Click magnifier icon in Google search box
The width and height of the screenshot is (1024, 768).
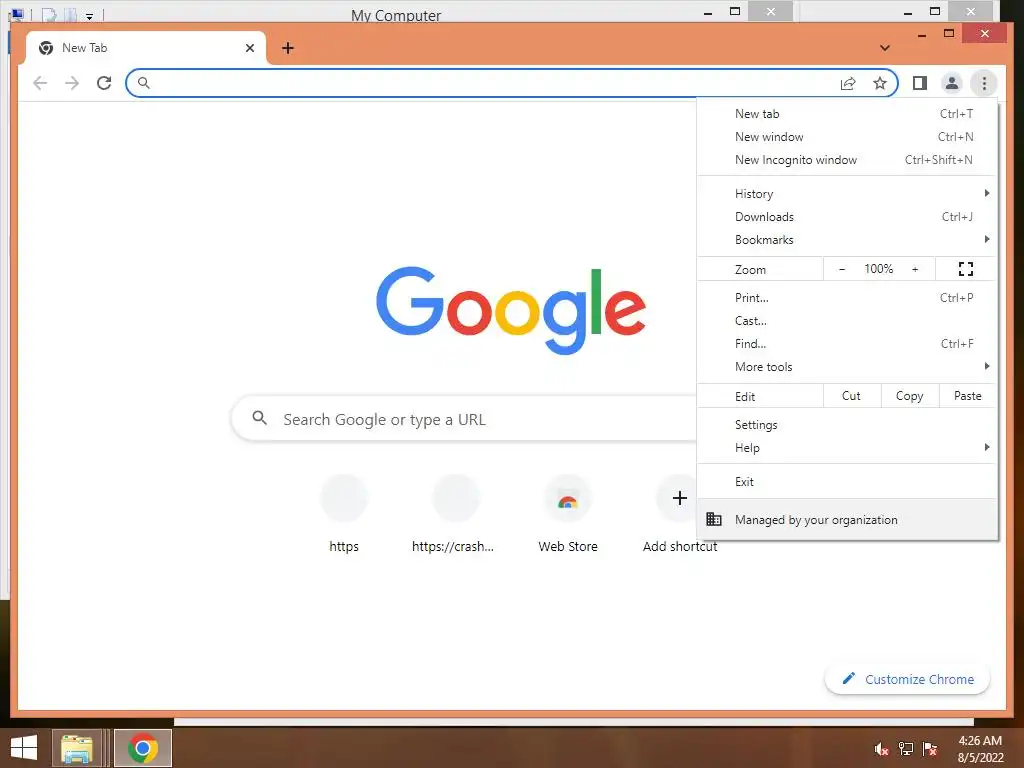click(259, 418)
